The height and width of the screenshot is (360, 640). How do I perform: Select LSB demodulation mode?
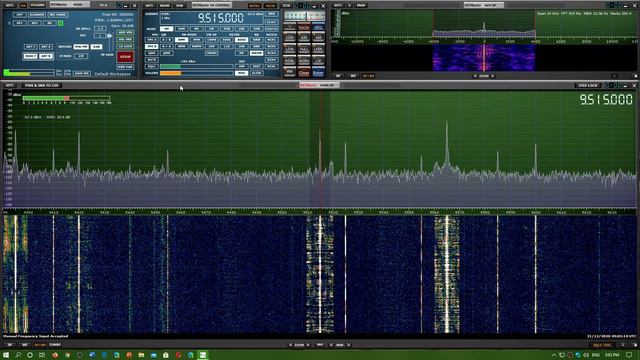click(x=242, y=29)
